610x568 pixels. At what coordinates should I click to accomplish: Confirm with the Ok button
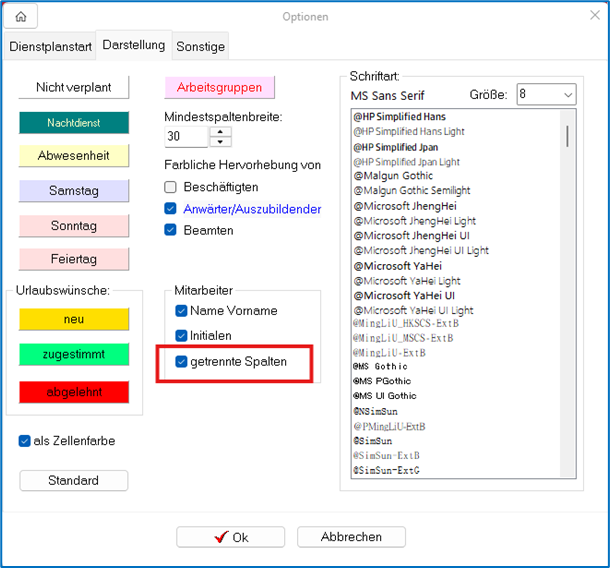[x=230, y=537]
